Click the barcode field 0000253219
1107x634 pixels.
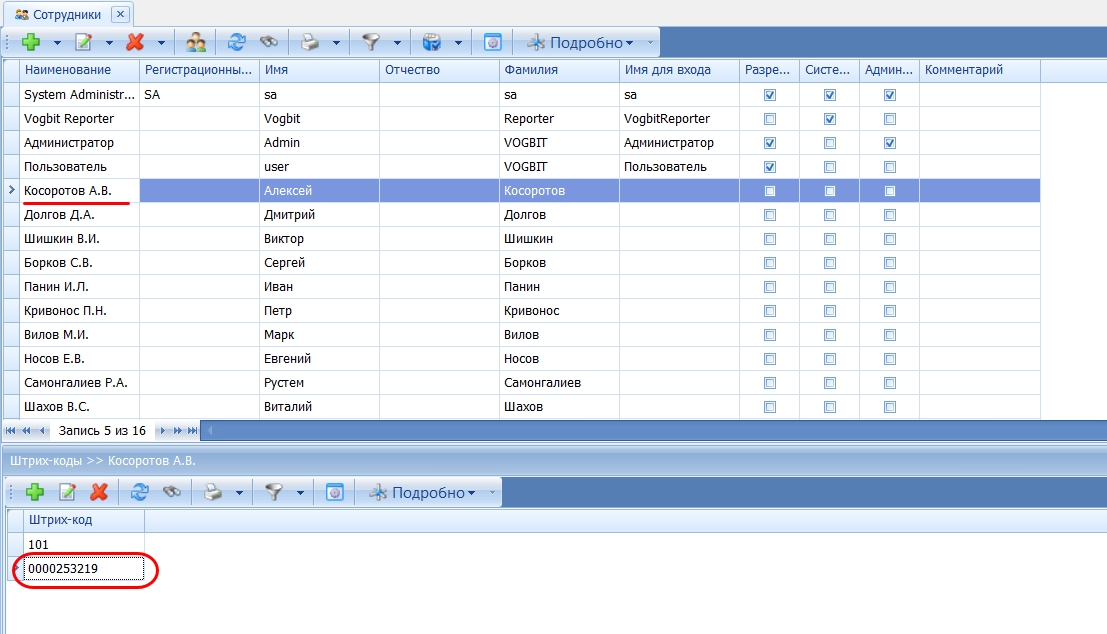[83, 568]
